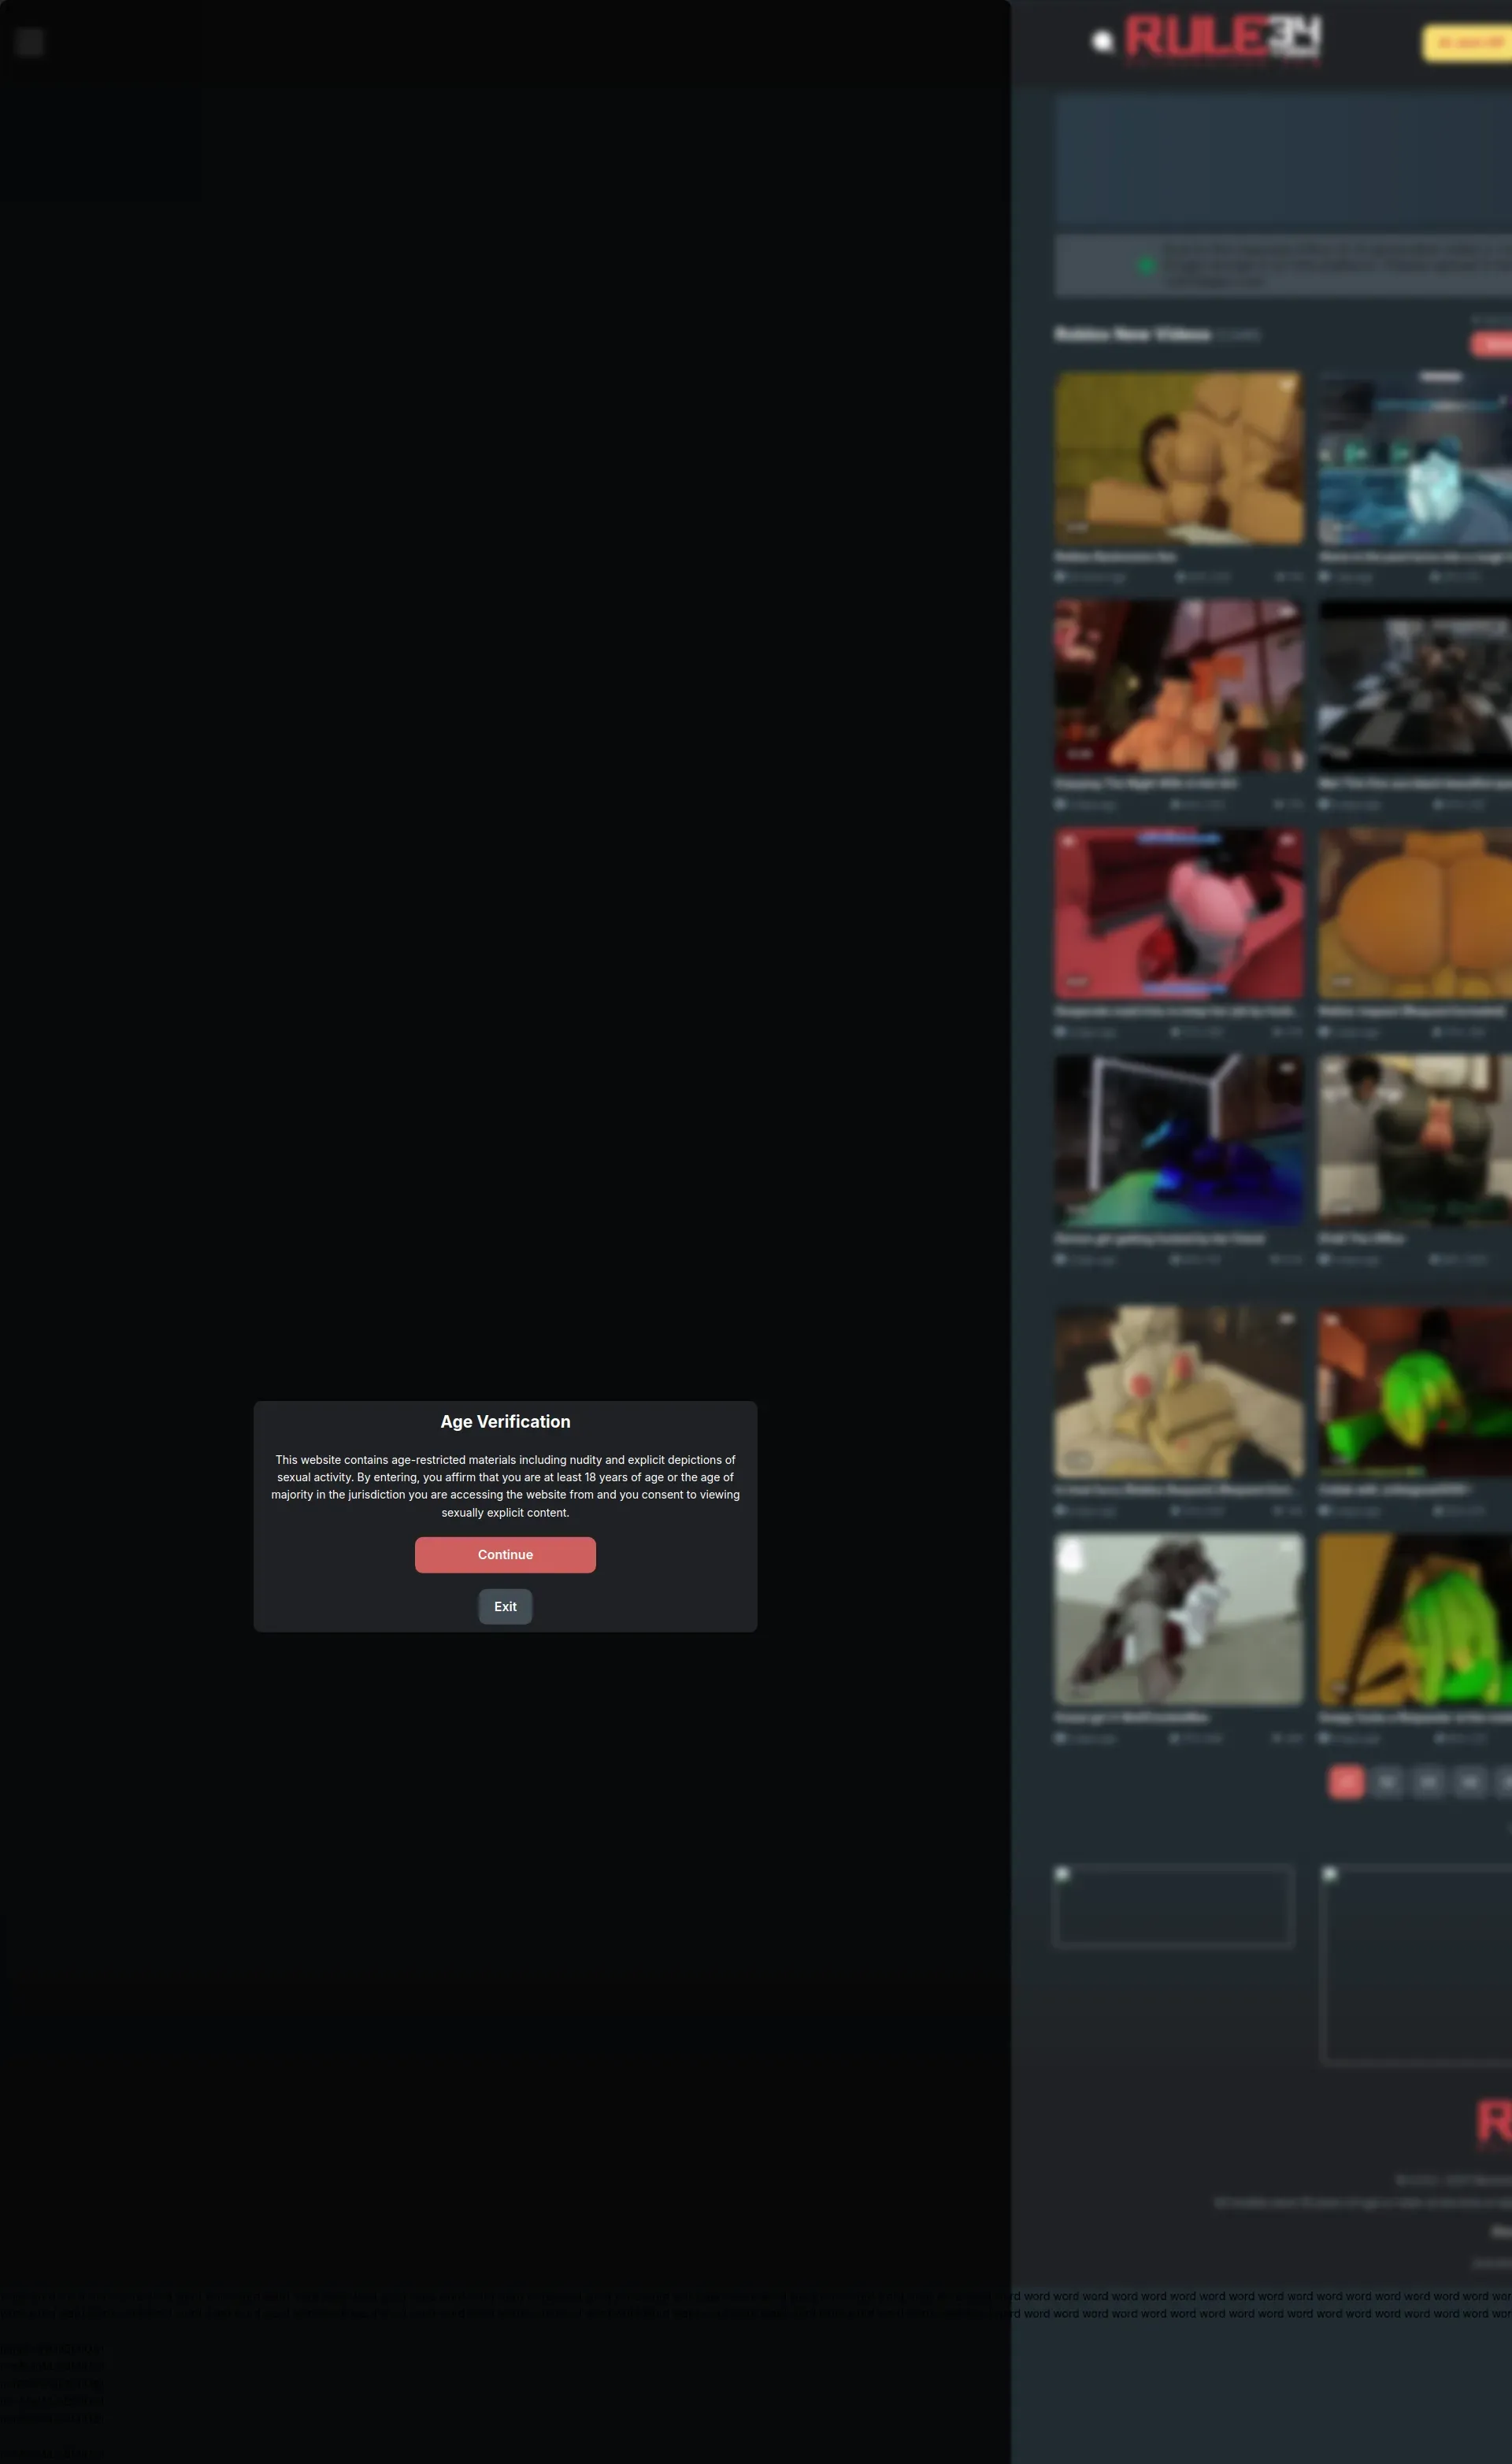Click the small red button near videos heading

click(x=1492, y=344)
